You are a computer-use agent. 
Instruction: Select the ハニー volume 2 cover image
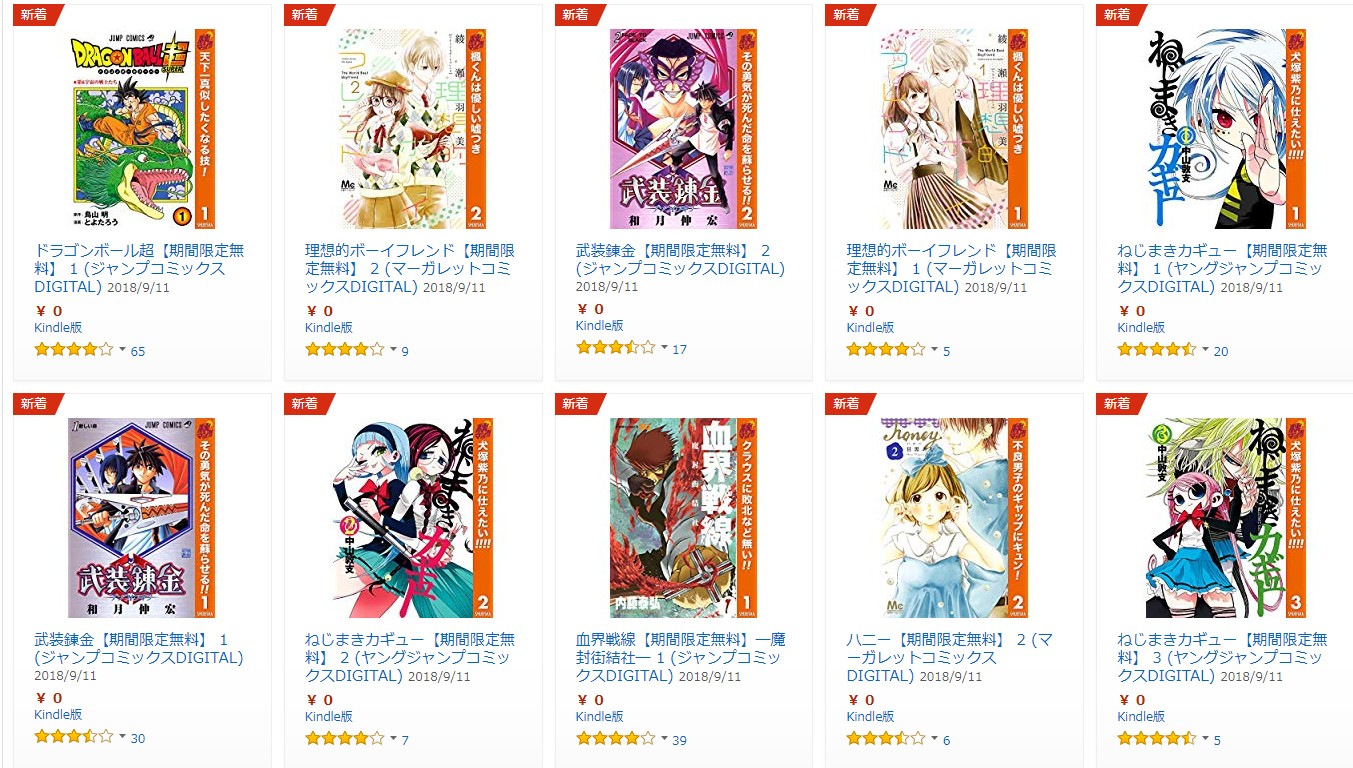point(954,518)
